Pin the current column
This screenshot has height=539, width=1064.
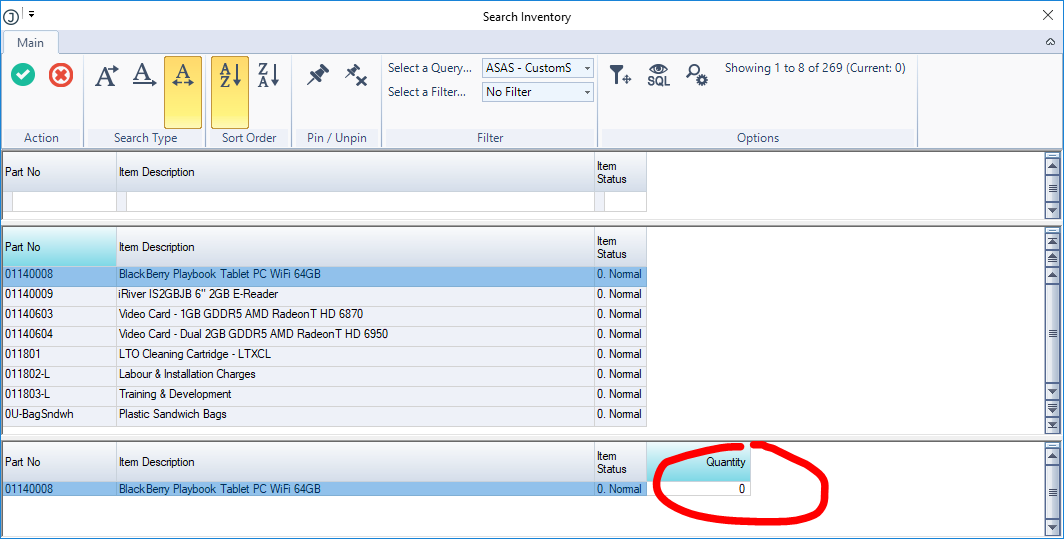[318, 75]
